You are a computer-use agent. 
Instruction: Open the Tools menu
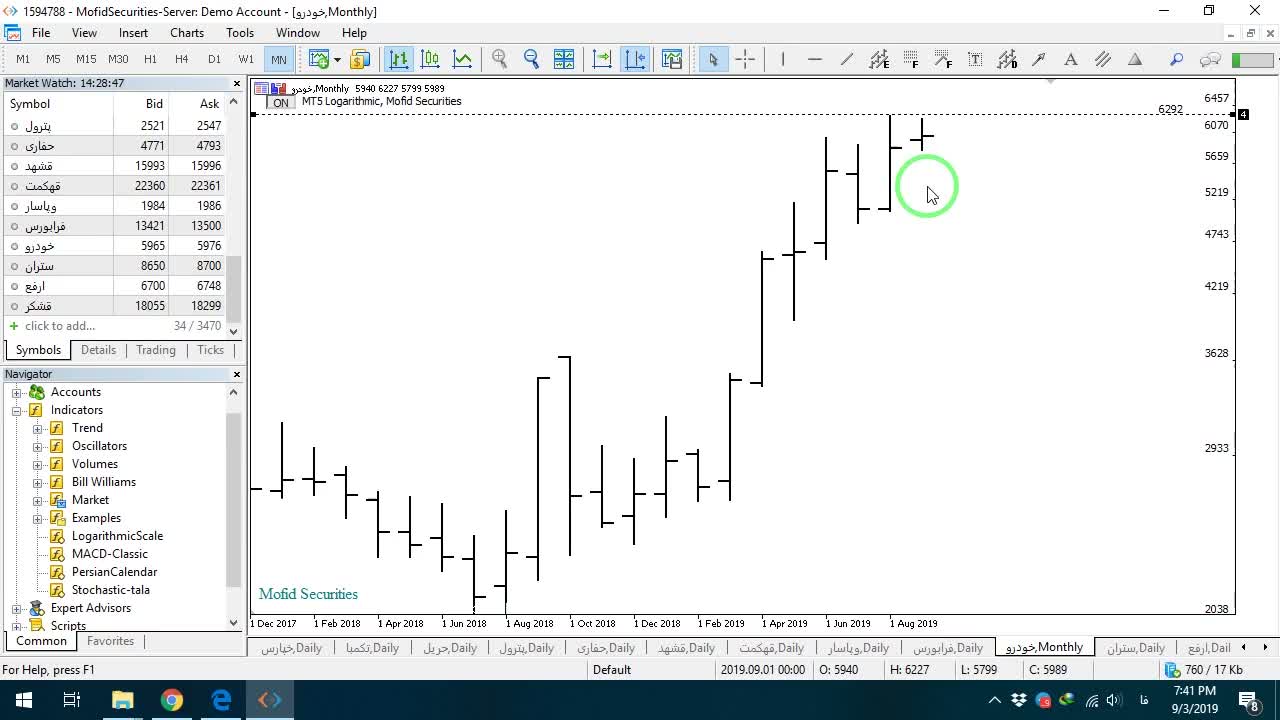pyautogui.click(x=240, y=33)
